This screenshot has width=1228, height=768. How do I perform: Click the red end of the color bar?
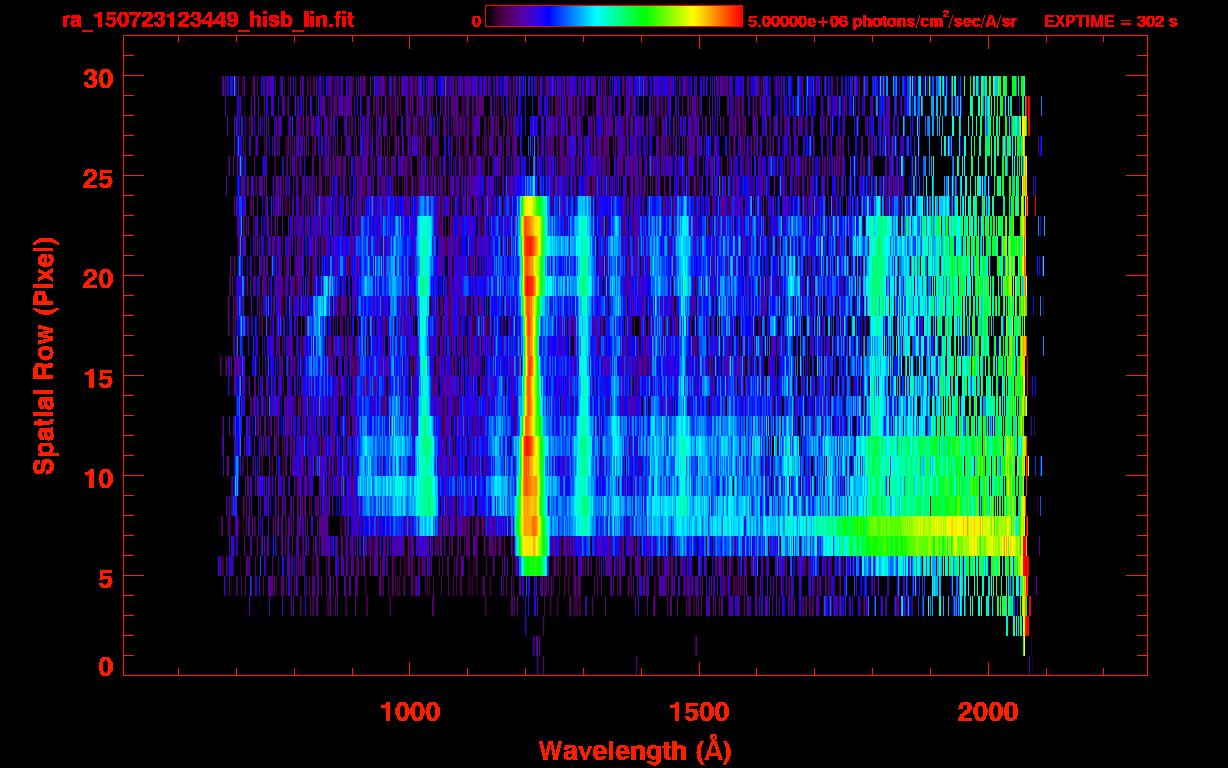(730, 17)
